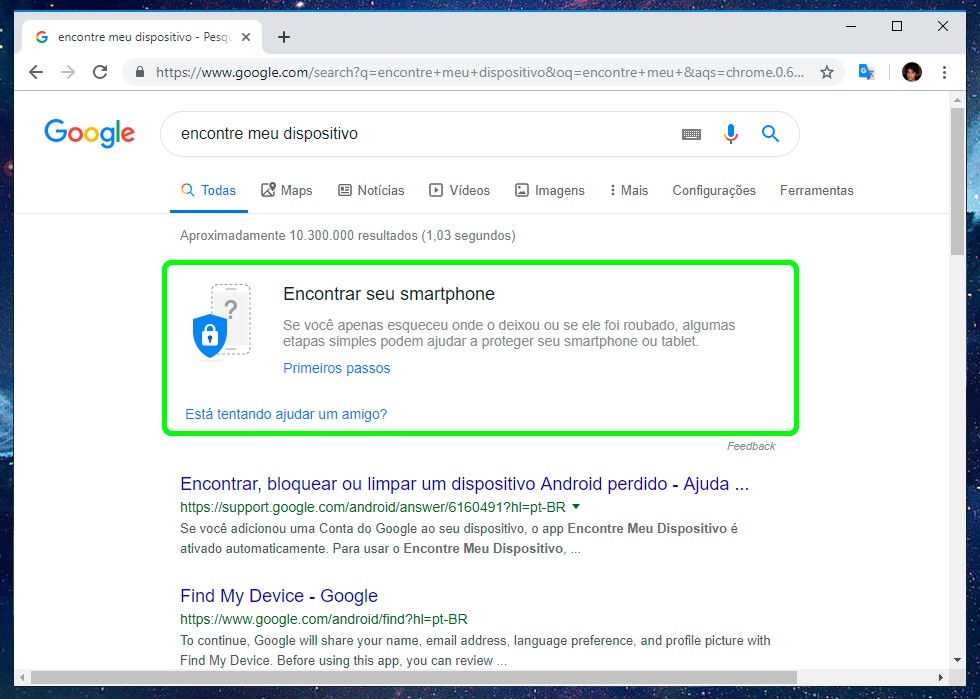Viewport: 980px width, 699px height.
Task: Click the google.com/android/find URL text
Action: pos(324,619)
